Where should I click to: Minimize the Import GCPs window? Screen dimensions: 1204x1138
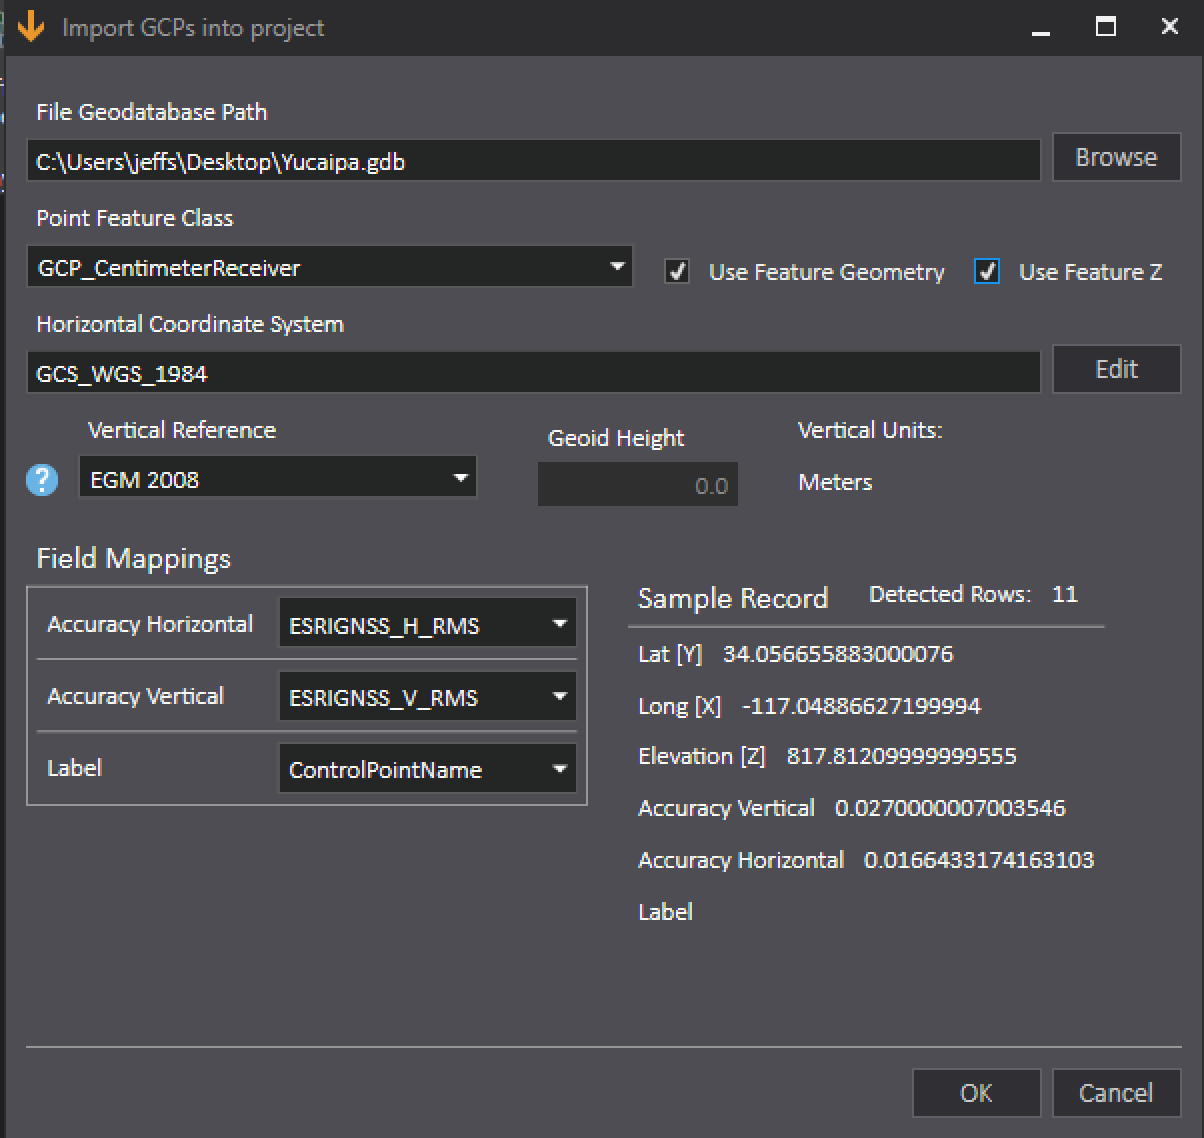click(x=1041, y=28)
